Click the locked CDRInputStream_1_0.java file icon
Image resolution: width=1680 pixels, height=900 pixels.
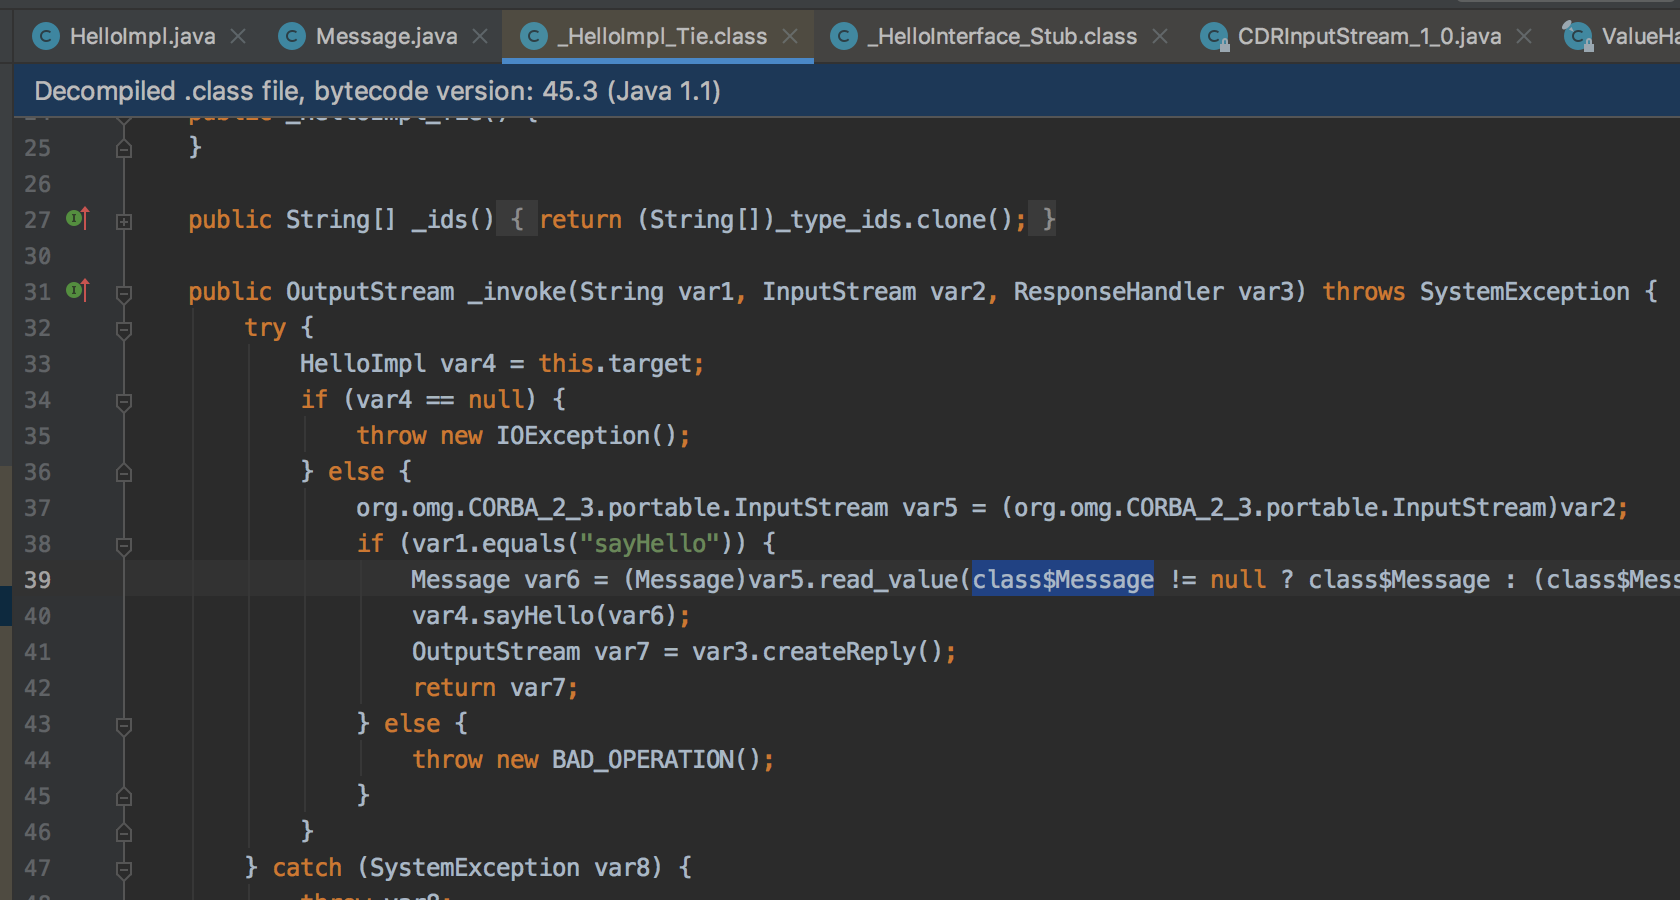point(1214,37)
